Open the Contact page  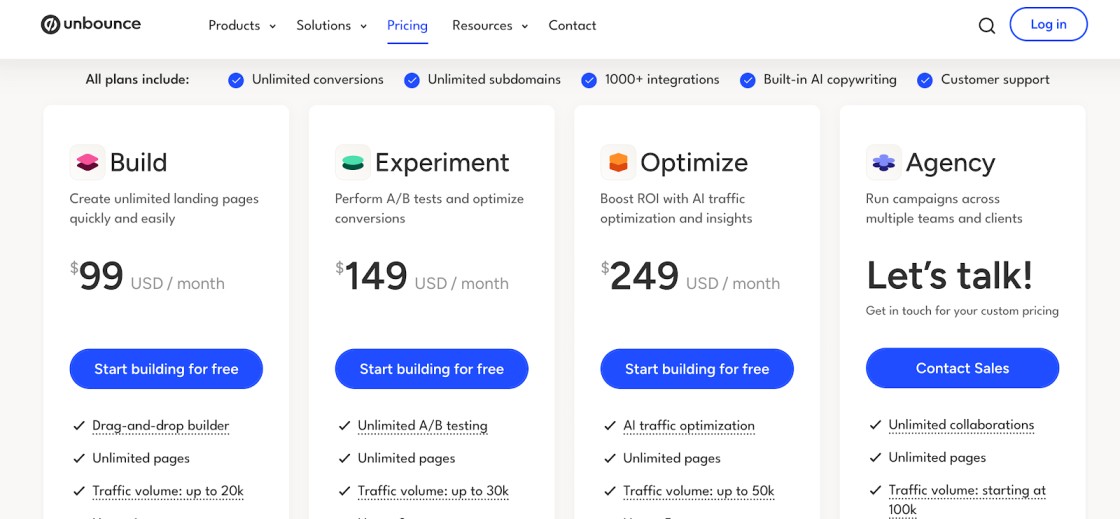click(x=572, y=26)
